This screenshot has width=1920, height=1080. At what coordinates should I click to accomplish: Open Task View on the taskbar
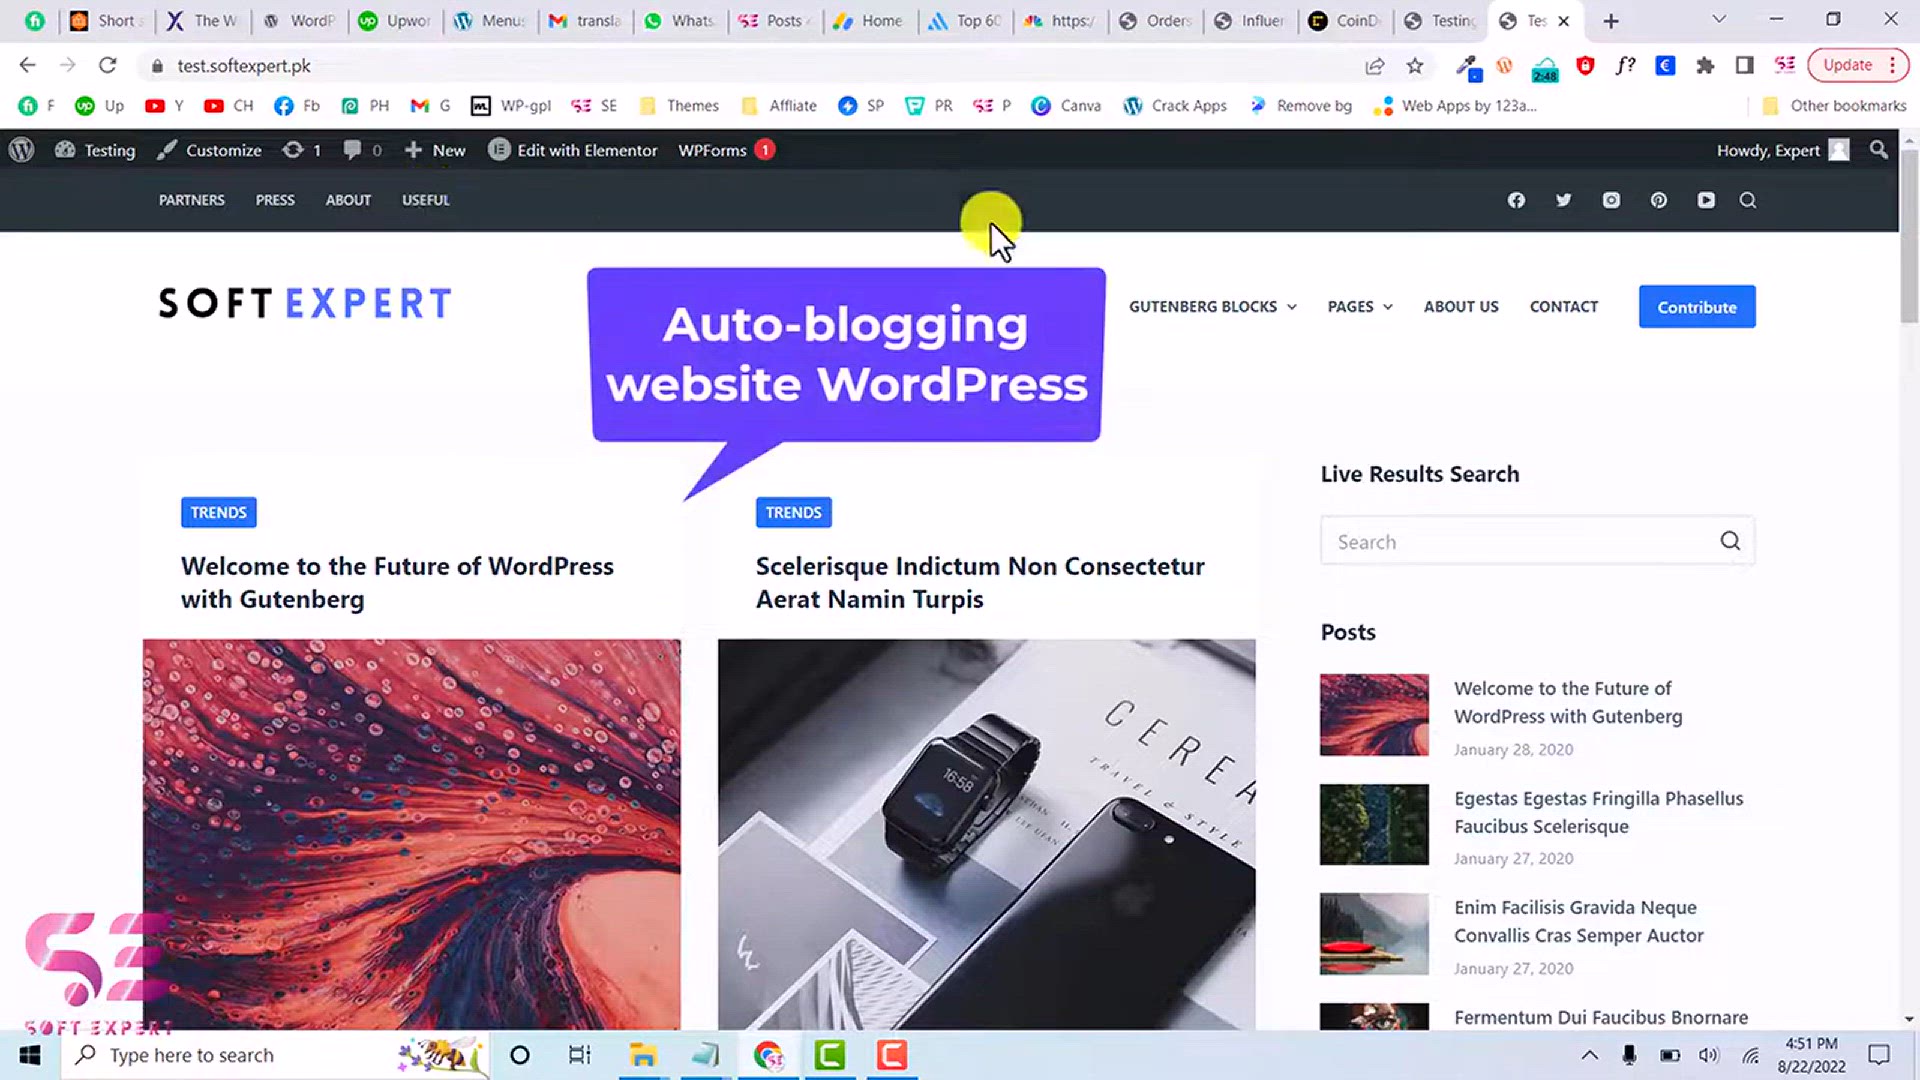(x=579, y=1055)
